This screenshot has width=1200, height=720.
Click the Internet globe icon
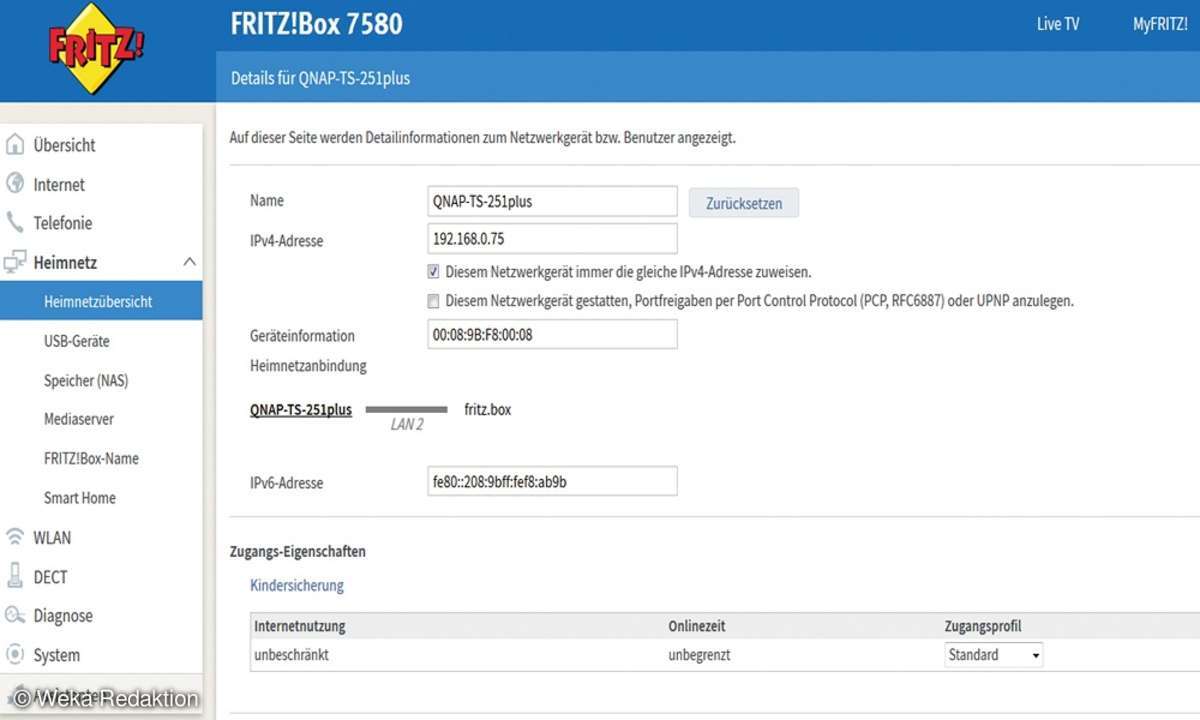15,184
